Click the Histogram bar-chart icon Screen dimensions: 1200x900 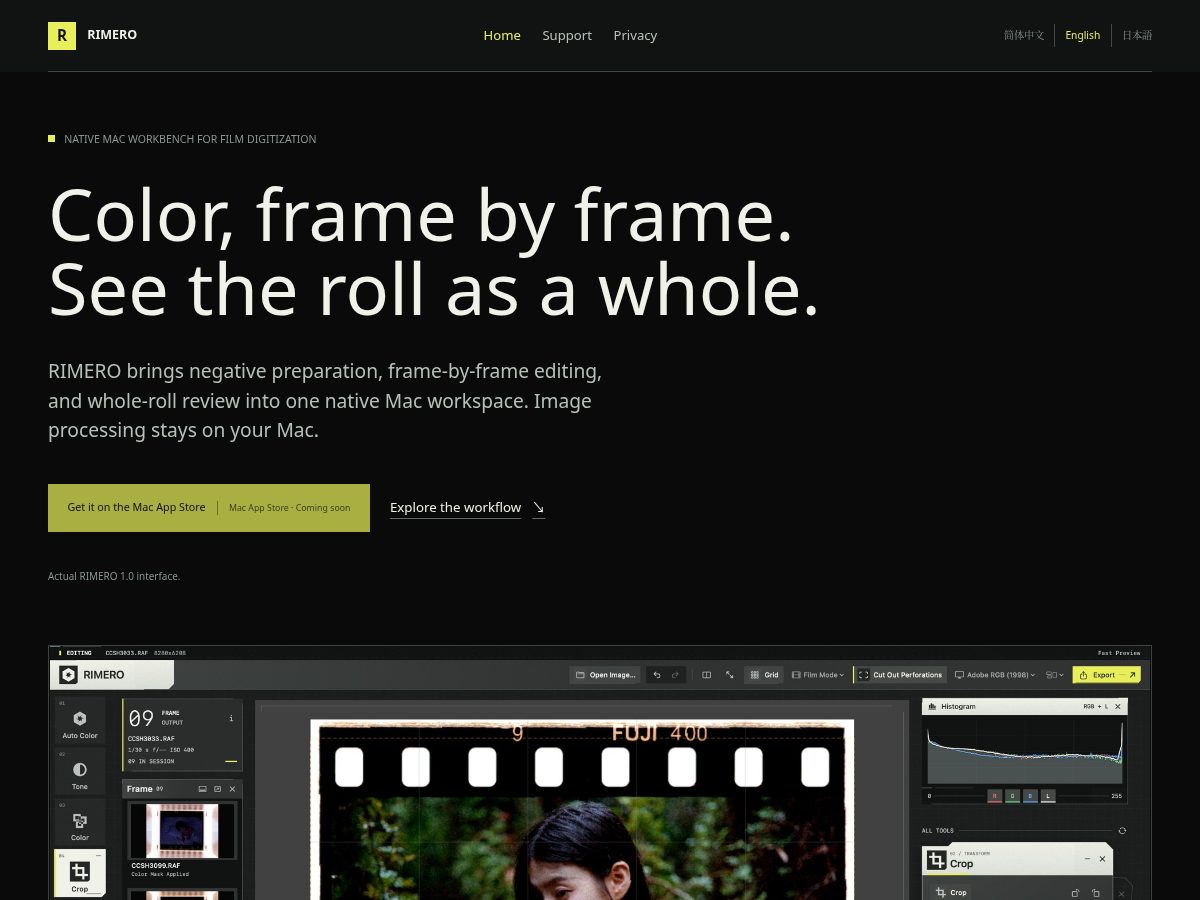click(x=933, y=706)
